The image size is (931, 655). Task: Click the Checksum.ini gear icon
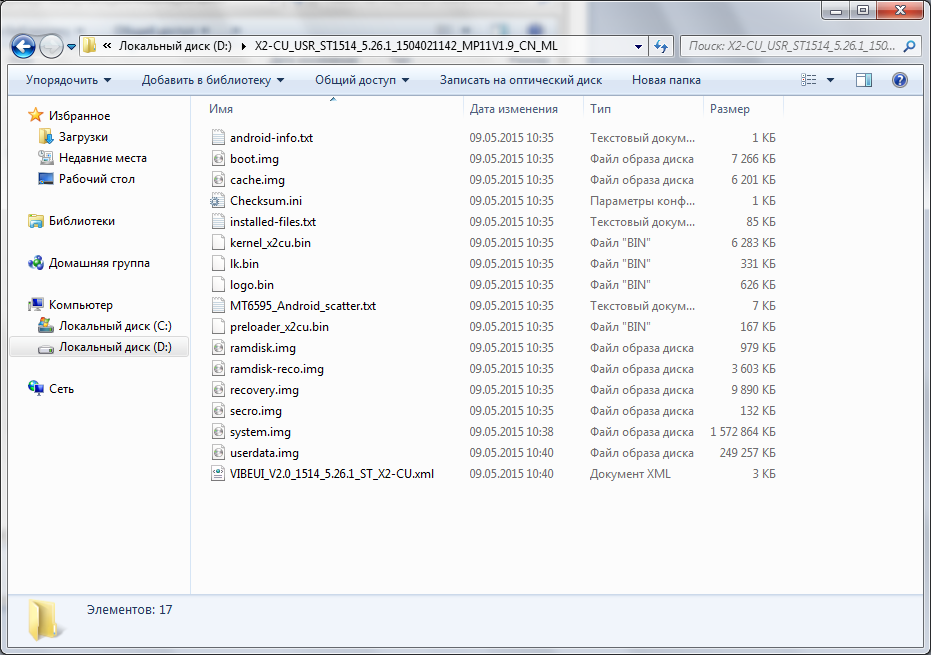(x=218, y=201)
